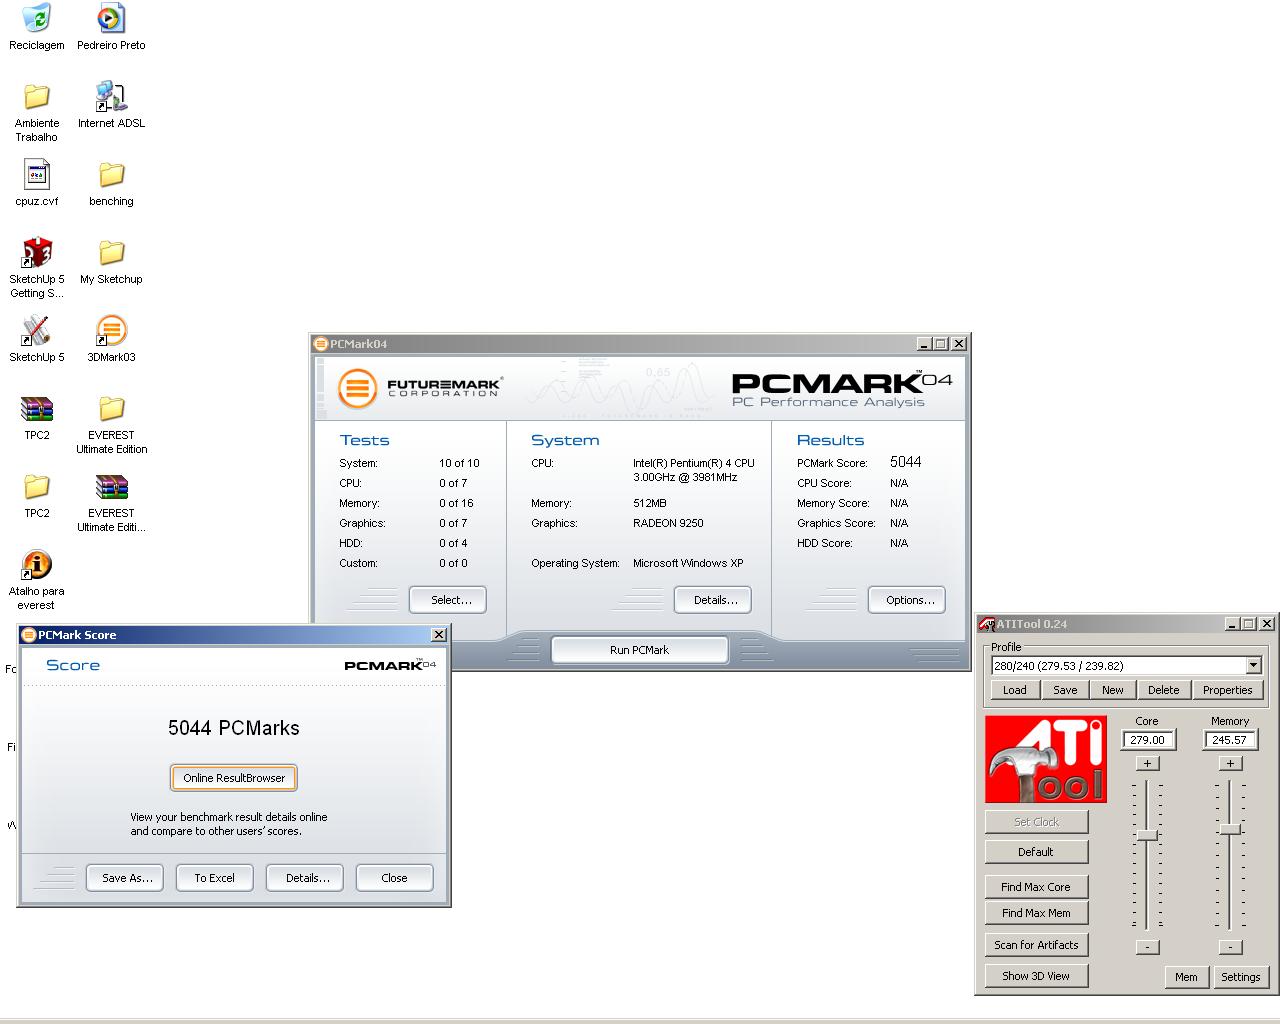Launch the Internet ADSL shortcut

coord(111,105)
